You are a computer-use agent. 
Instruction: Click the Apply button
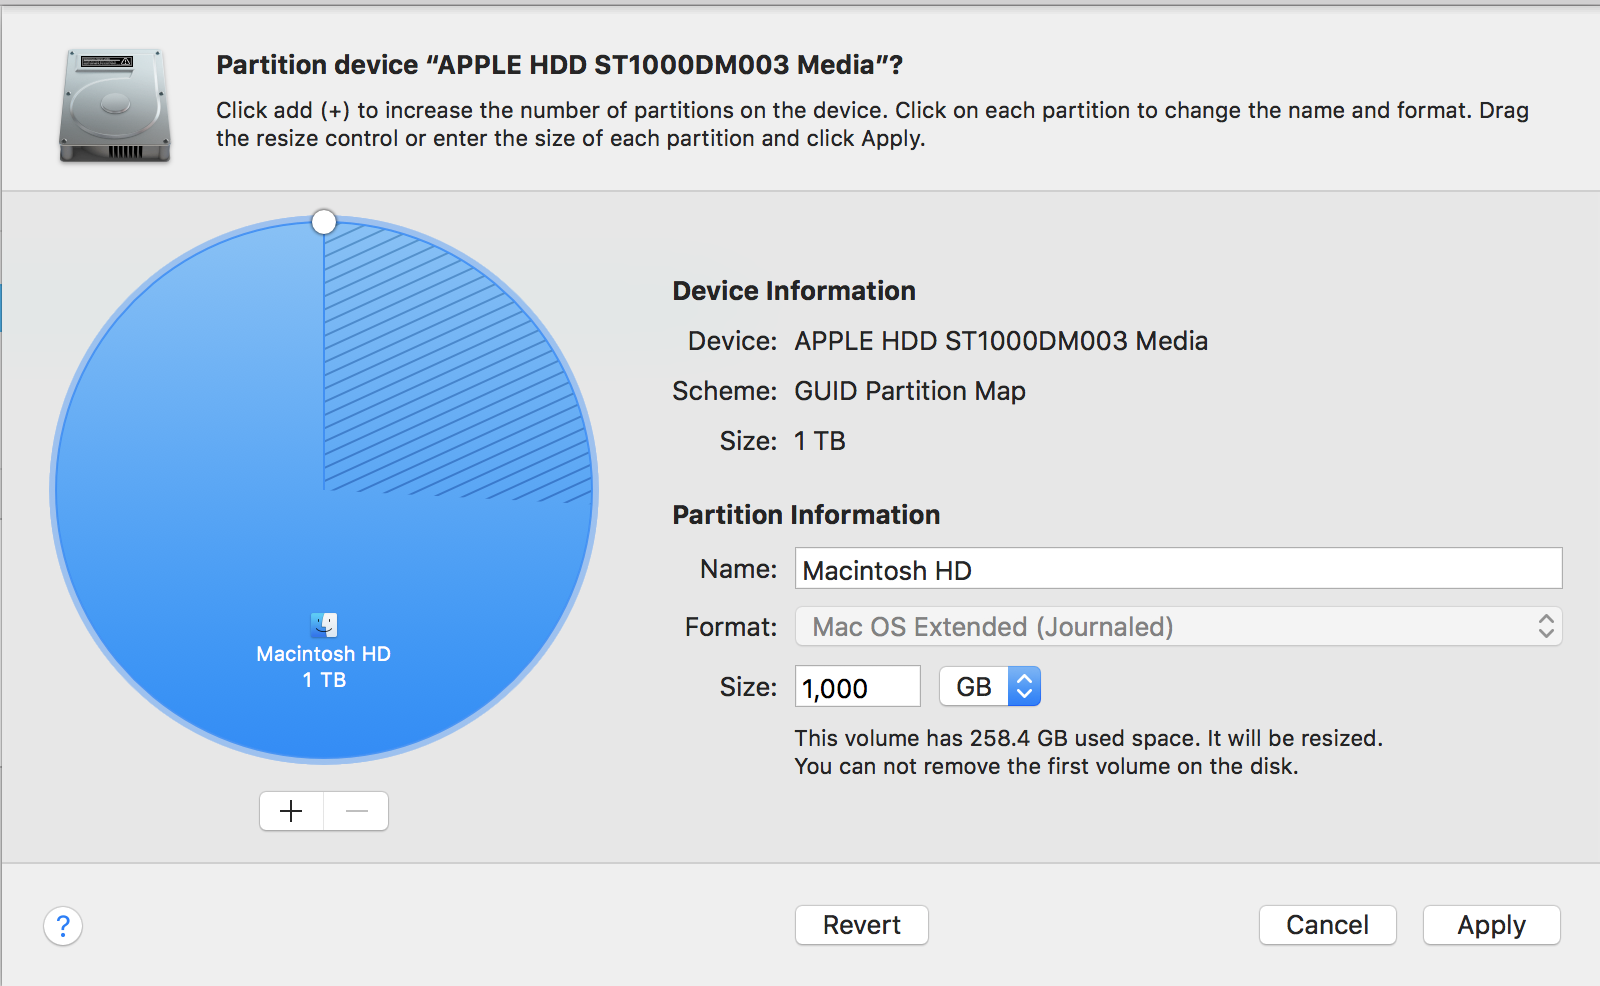tap(1491, 925)
